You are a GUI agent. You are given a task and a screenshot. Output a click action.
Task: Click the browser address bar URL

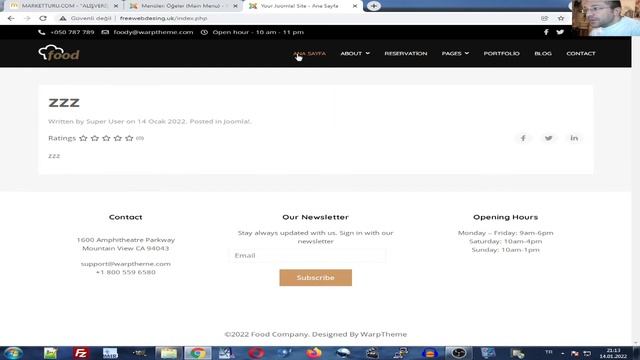[x=163, y=18]
